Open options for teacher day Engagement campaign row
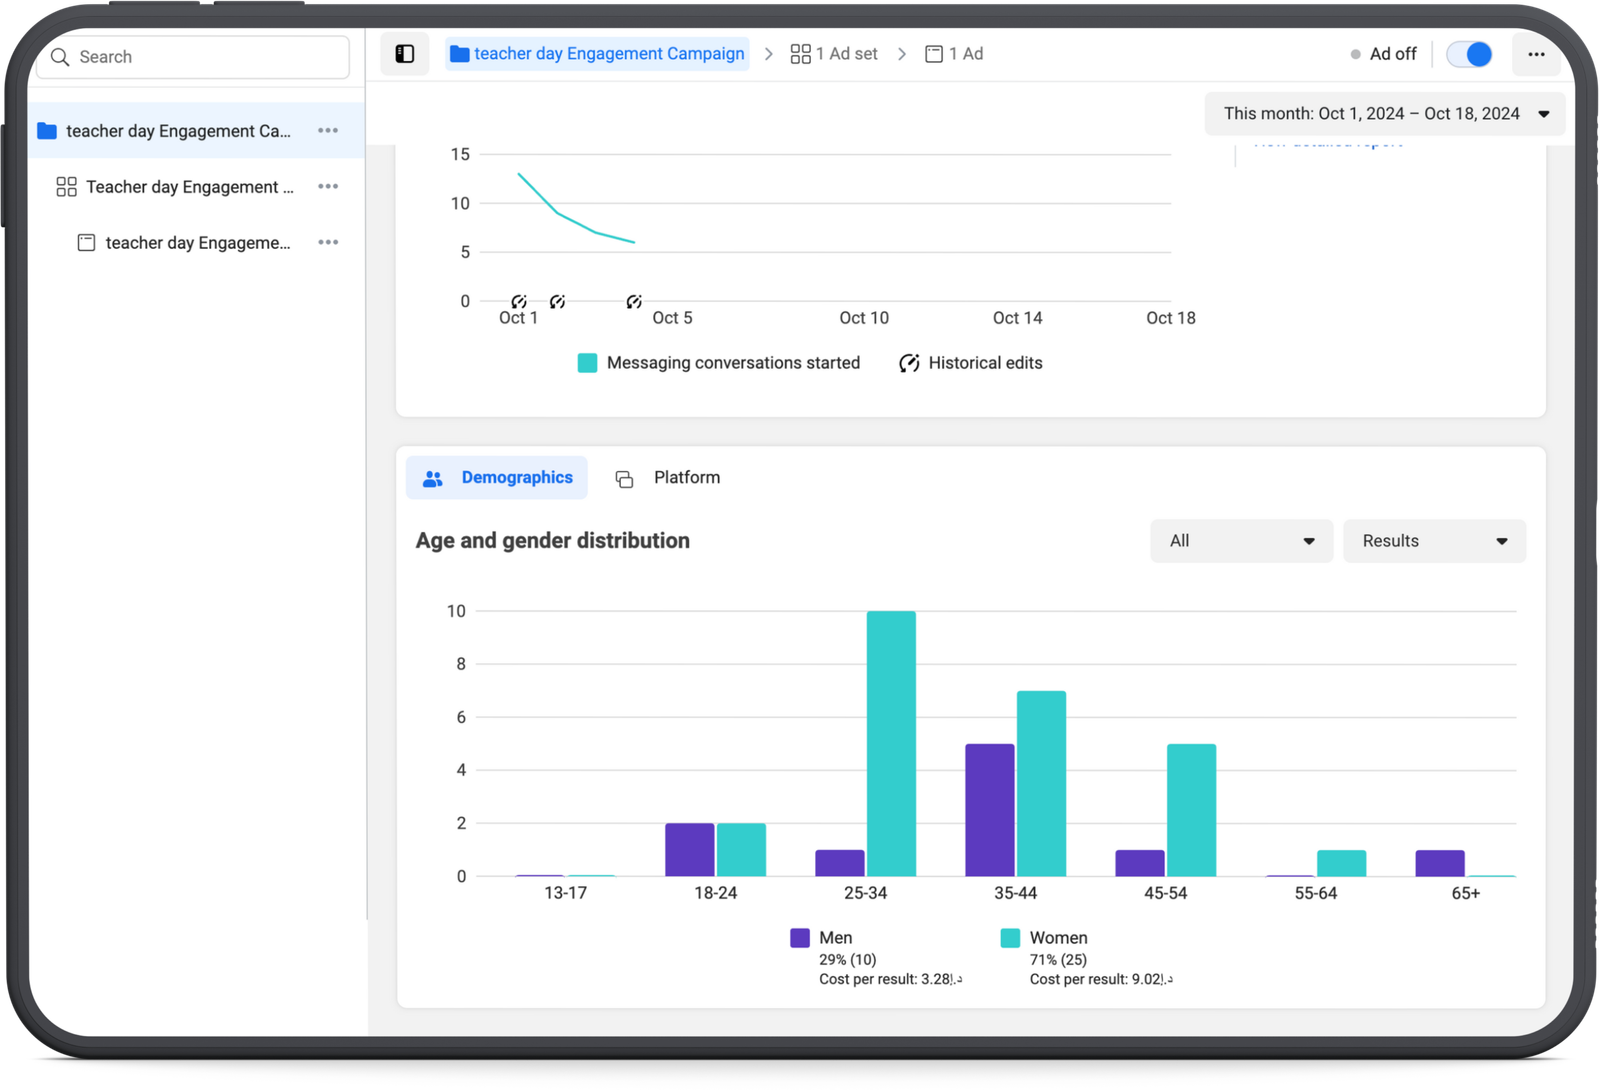Screen dimensions: 1600x1092 tap(328, 131)
